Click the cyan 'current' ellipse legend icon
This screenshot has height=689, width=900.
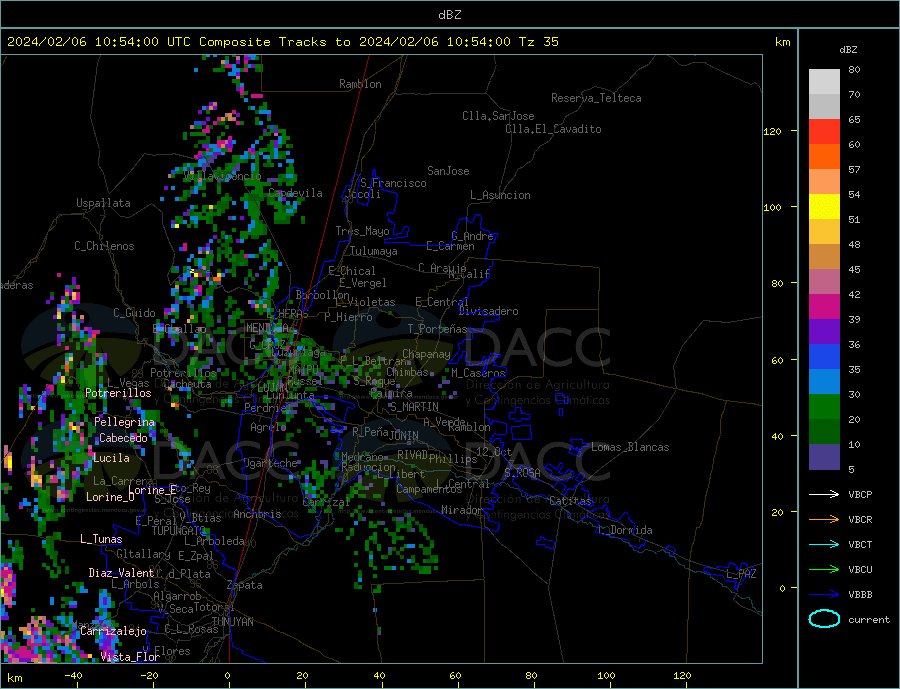824,619
